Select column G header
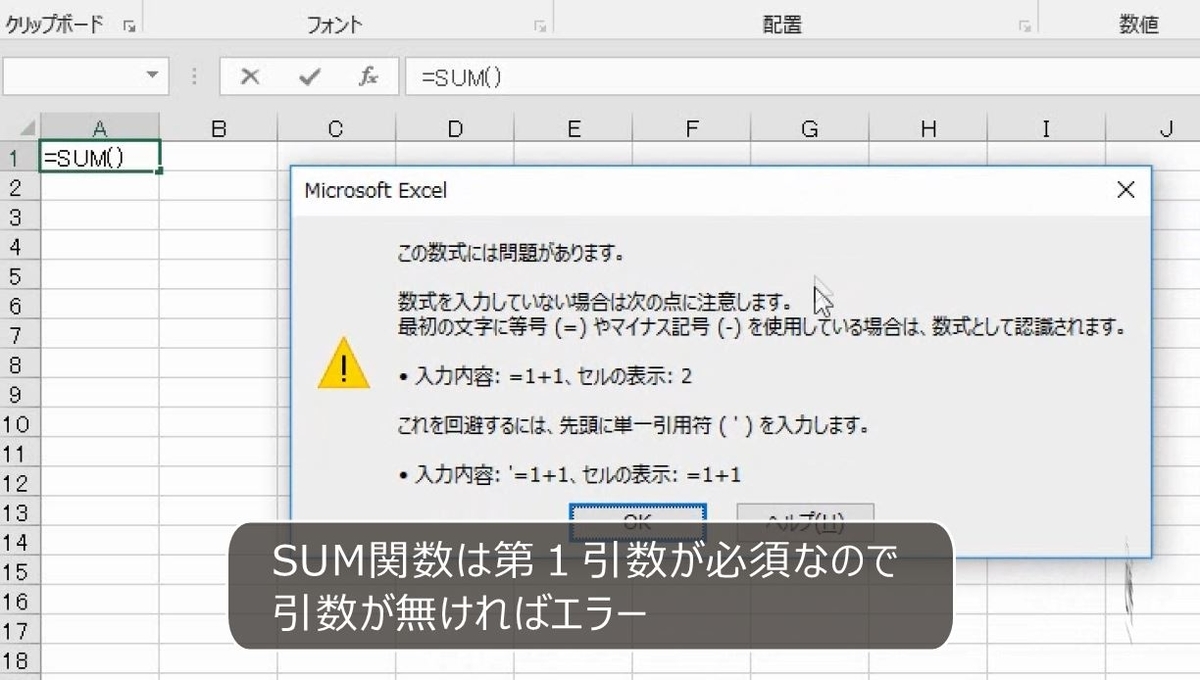 coord(810,129)
